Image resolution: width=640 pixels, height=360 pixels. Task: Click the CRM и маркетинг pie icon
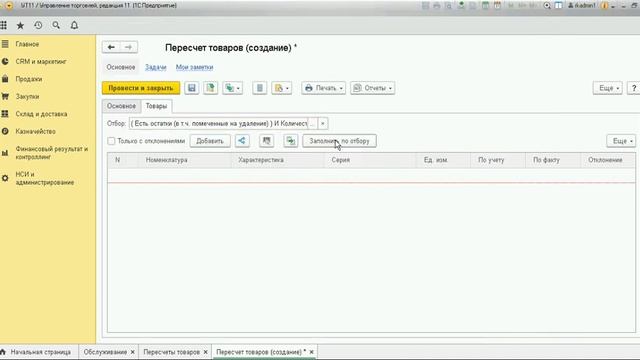(5, 61)
